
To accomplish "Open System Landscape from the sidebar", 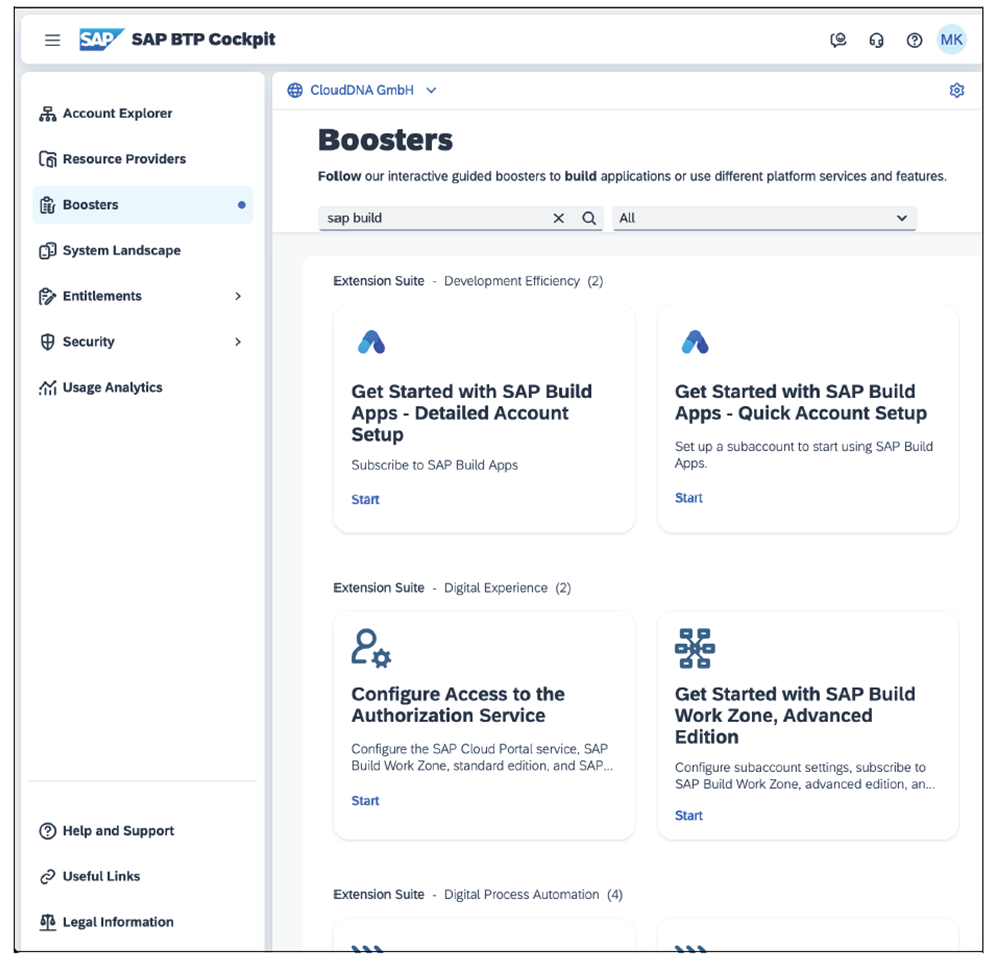I will tap(121, 250).
